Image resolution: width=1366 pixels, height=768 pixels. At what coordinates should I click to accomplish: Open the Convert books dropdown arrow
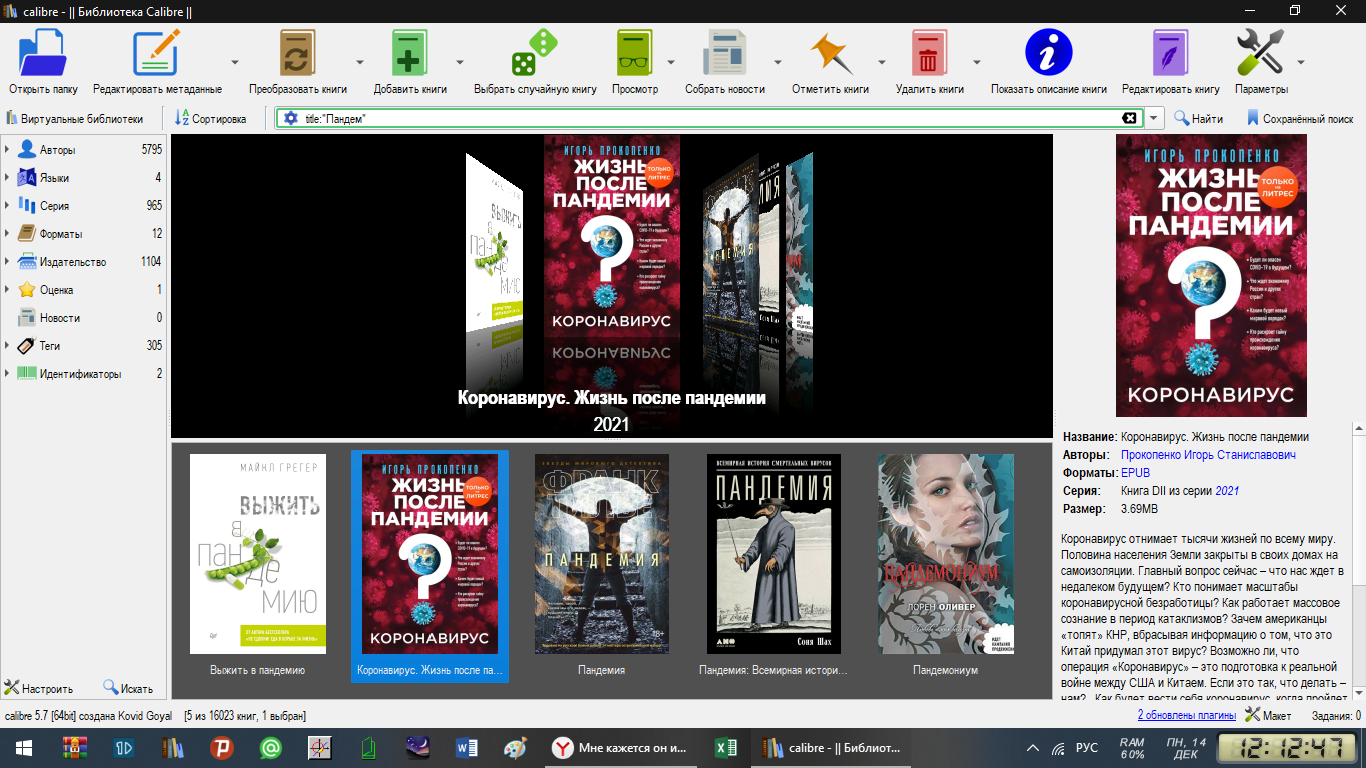359,61
